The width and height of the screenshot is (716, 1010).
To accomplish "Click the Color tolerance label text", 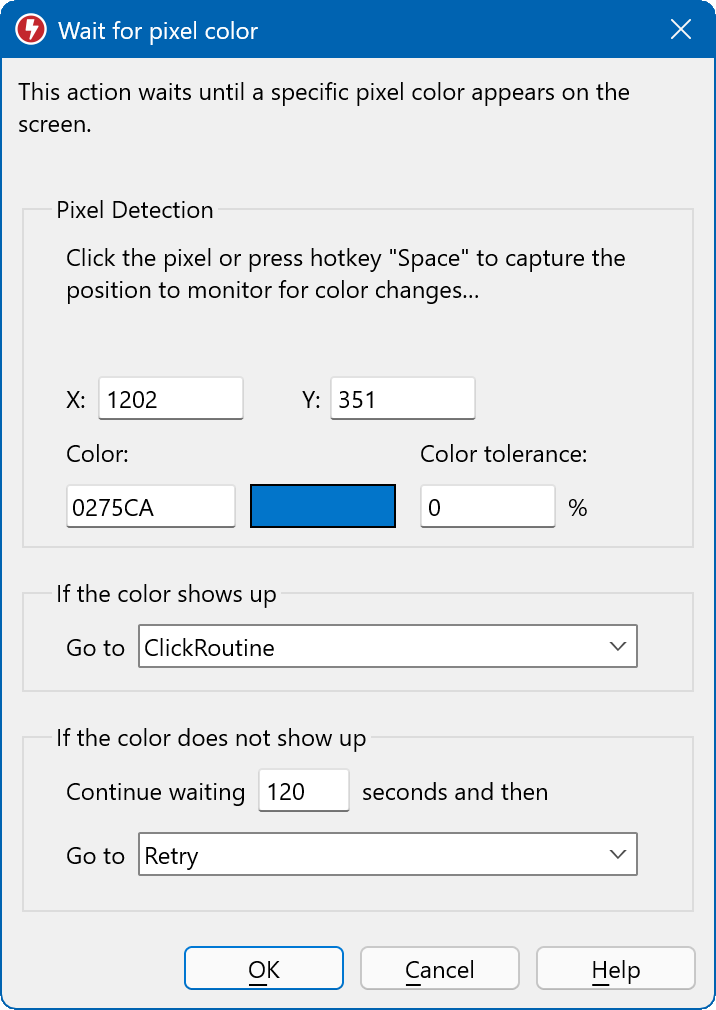I will coord(503,454).
